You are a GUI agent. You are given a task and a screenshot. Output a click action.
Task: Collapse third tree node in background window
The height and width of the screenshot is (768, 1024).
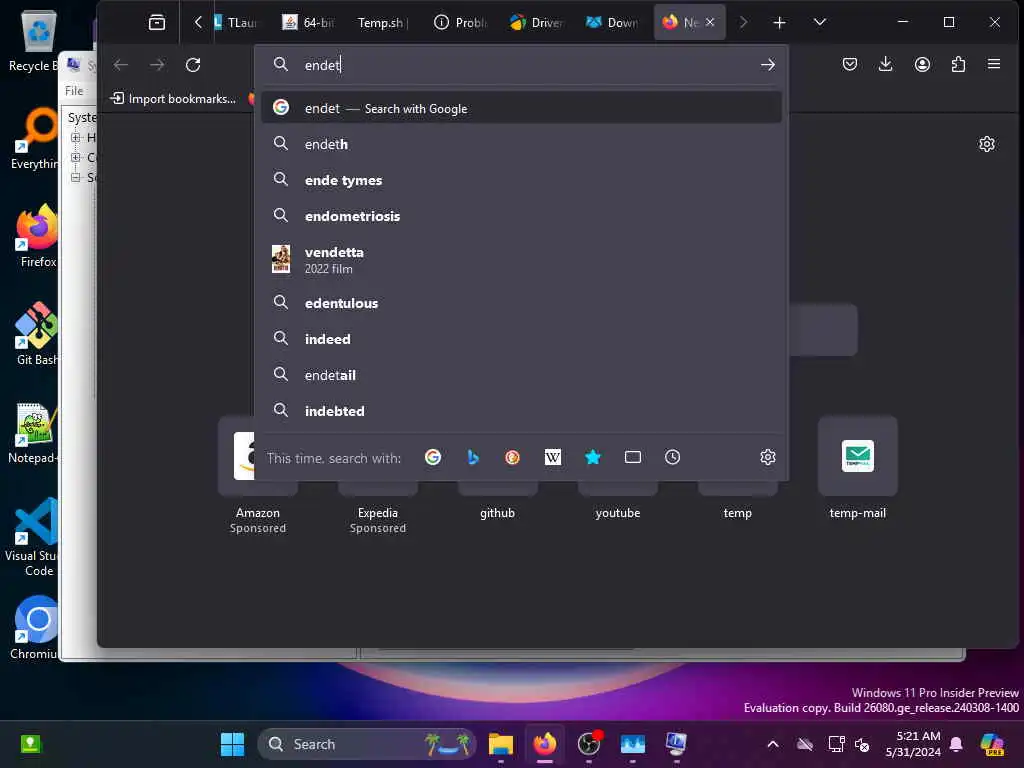click(x=76, y=178)
